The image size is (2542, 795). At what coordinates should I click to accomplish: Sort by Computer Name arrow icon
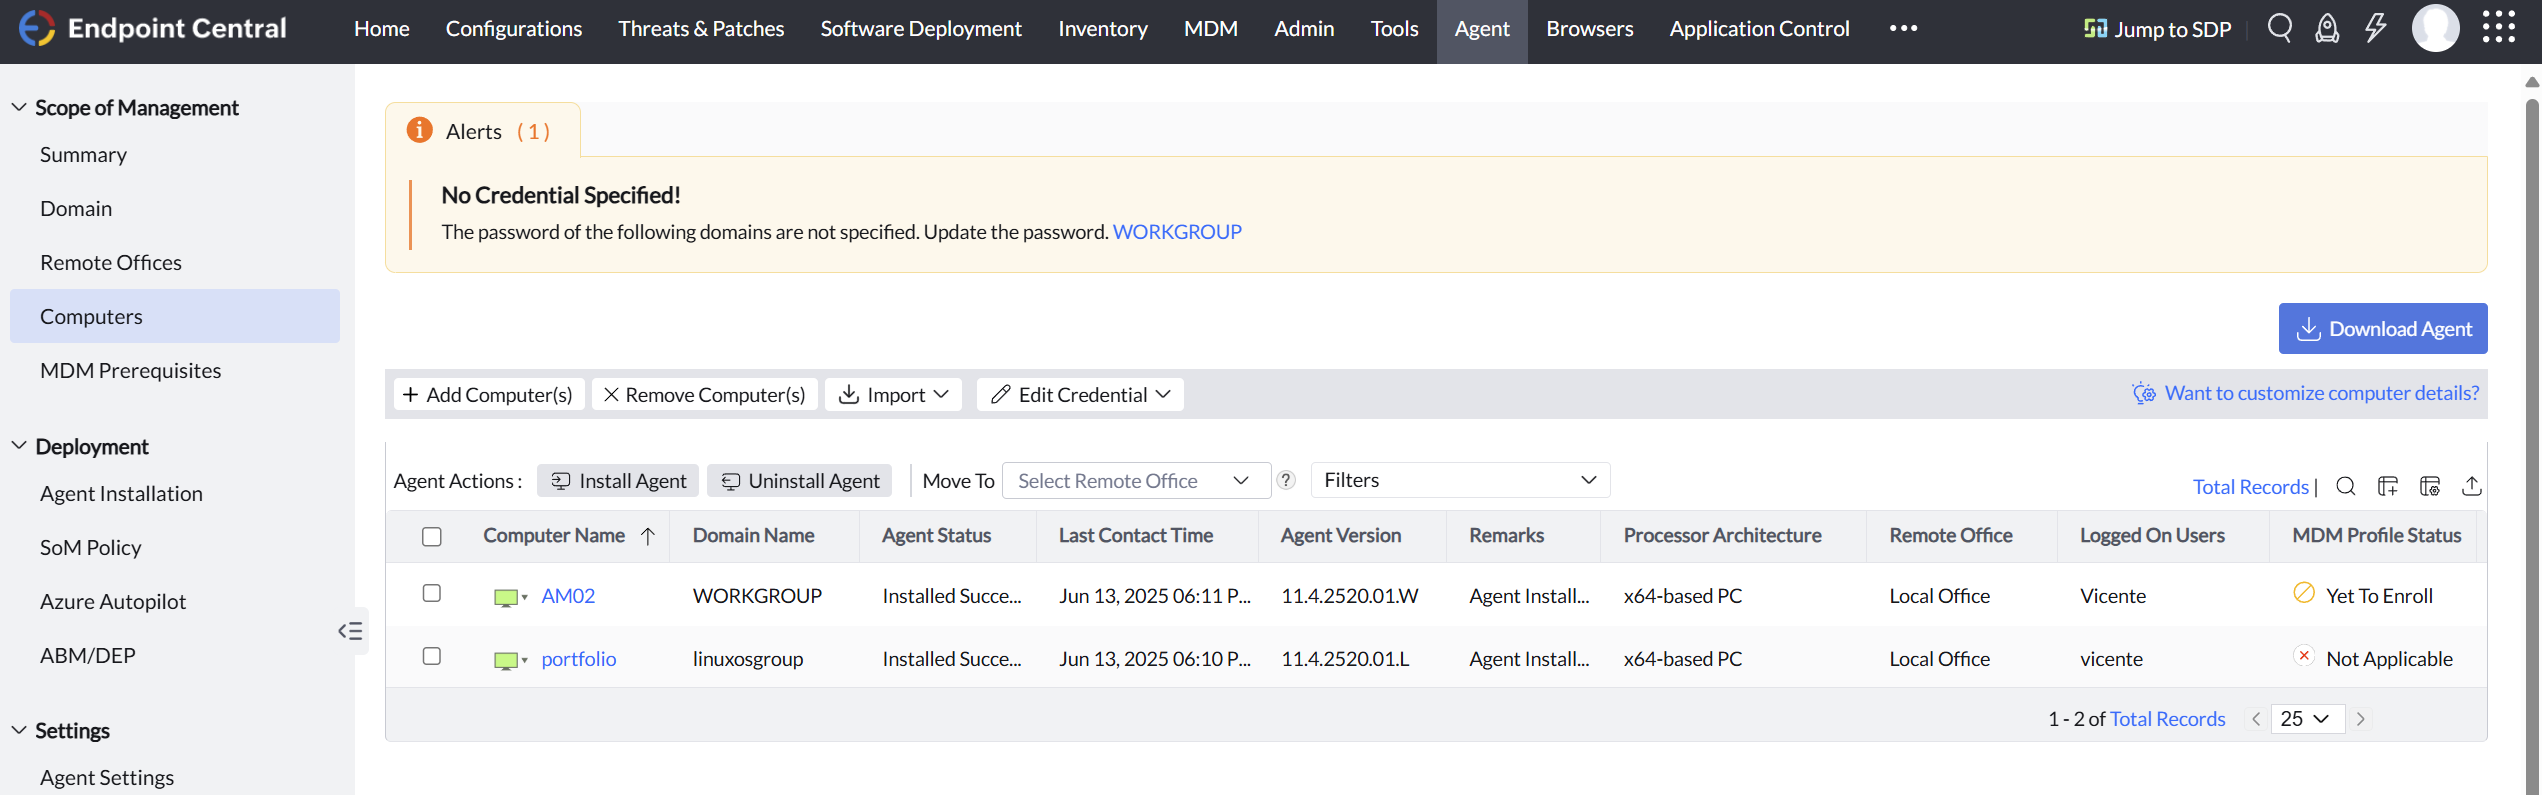coord(648,536)
